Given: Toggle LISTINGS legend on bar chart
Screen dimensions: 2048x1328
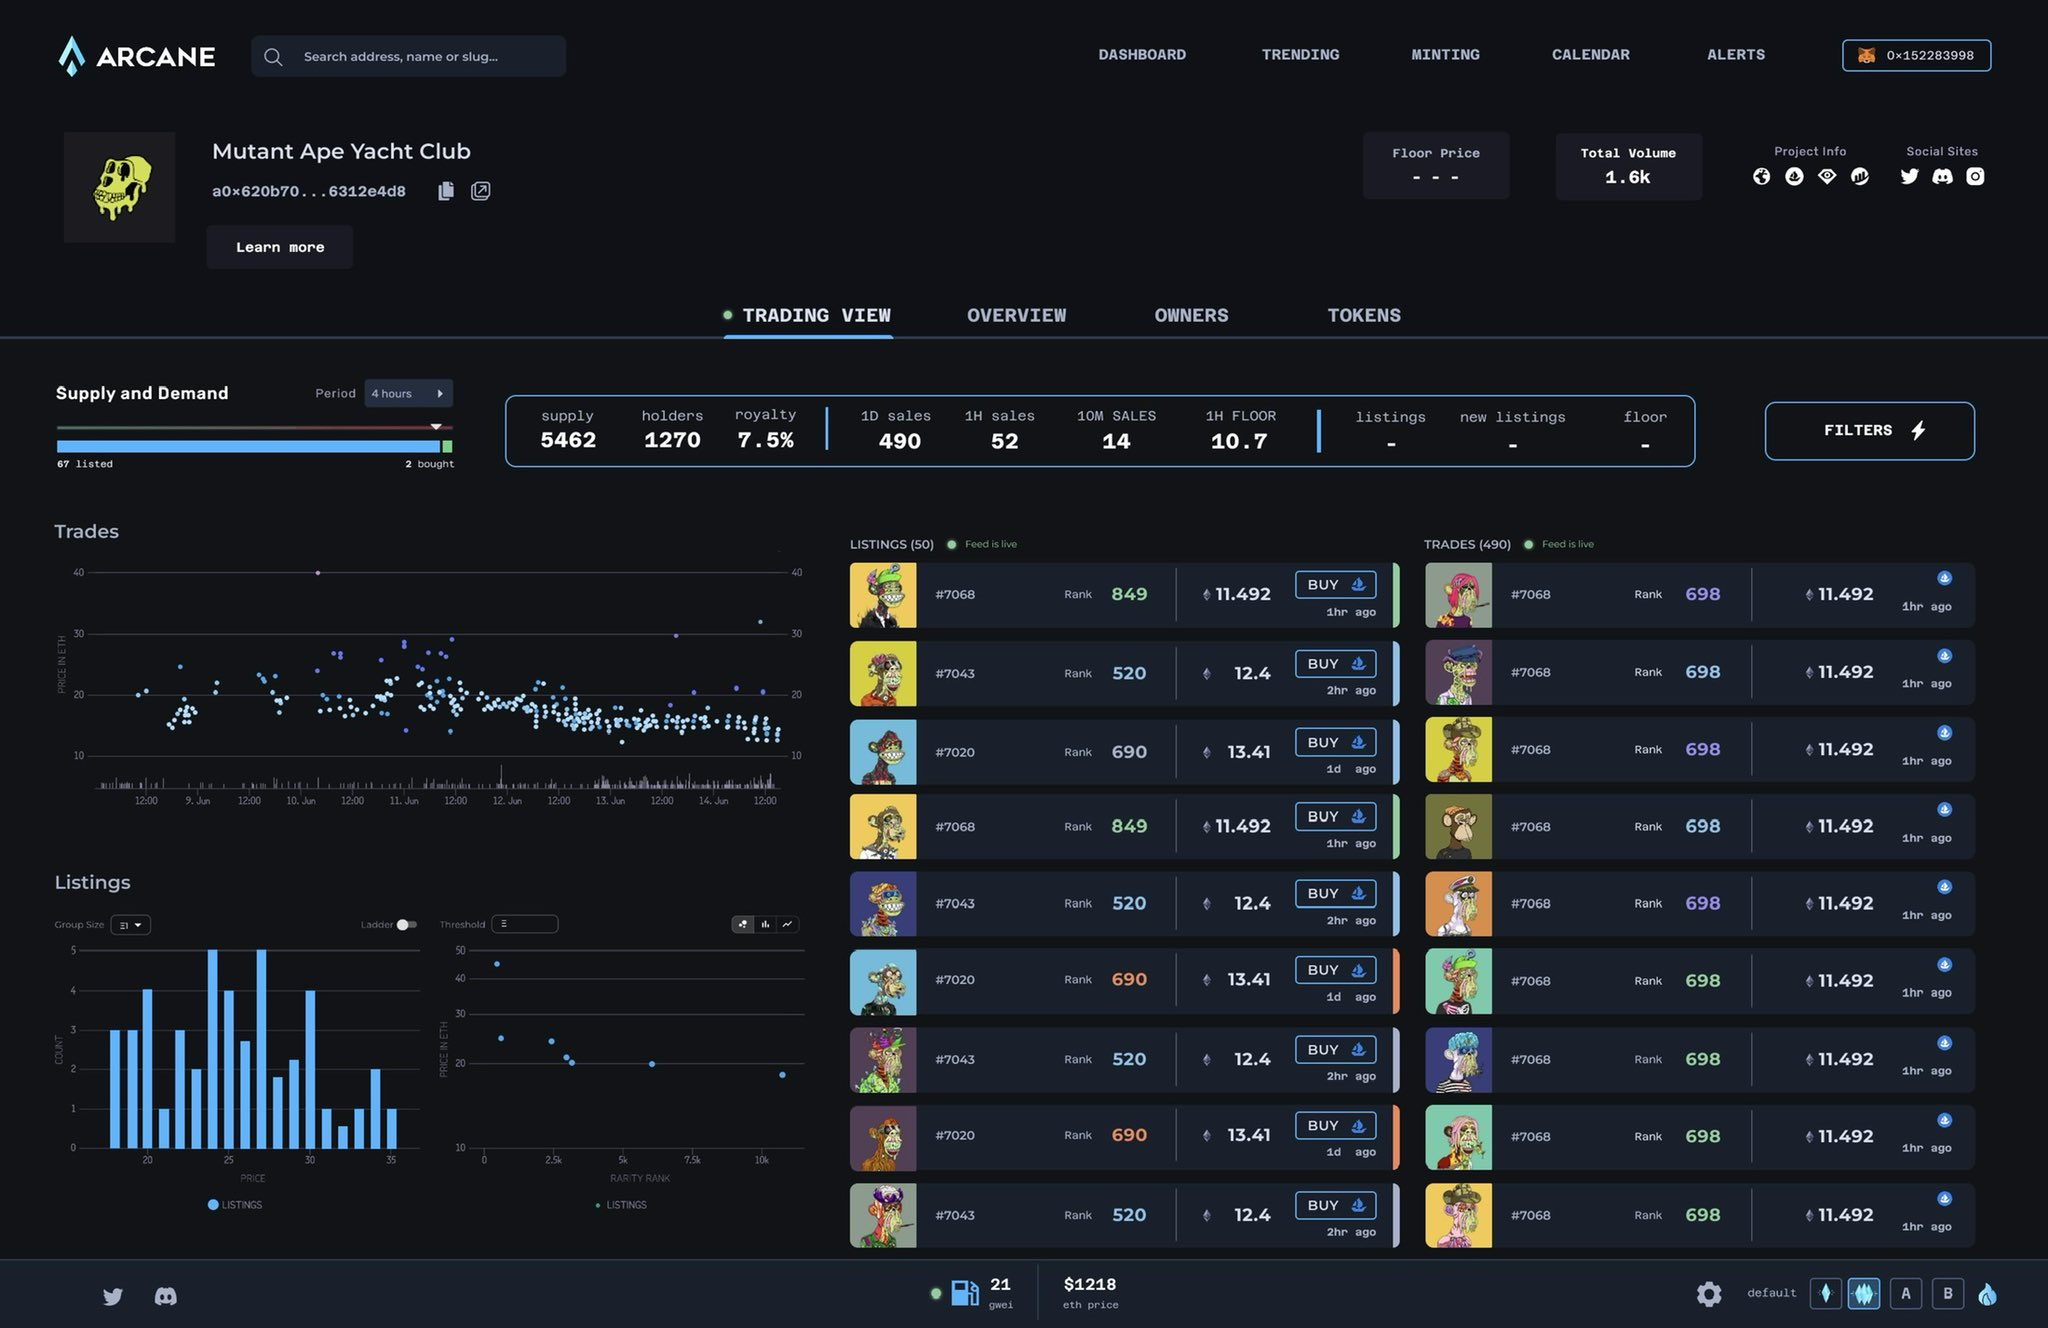Looking at the screenshot, I should pos(235,1205).
